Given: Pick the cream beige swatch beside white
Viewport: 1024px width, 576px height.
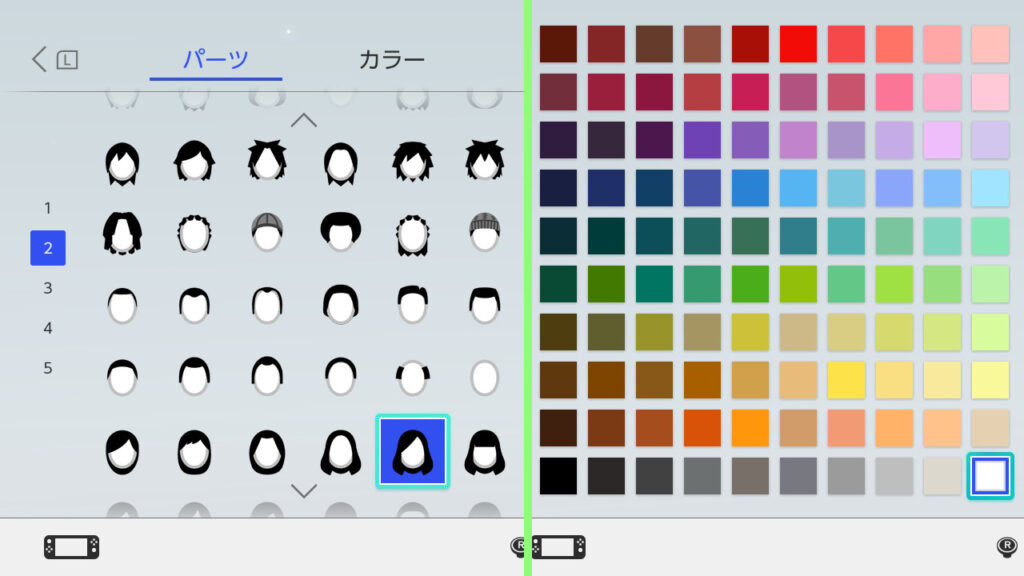Looking at the screenshot, I should pyautogui.click(x=942, y=476).
